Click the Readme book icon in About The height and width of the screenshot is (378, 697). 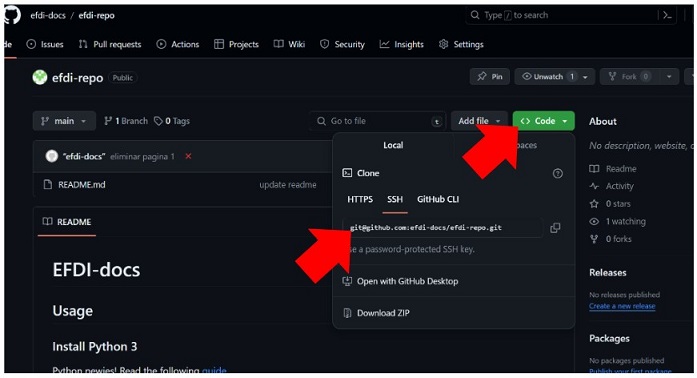coord(594,169)
